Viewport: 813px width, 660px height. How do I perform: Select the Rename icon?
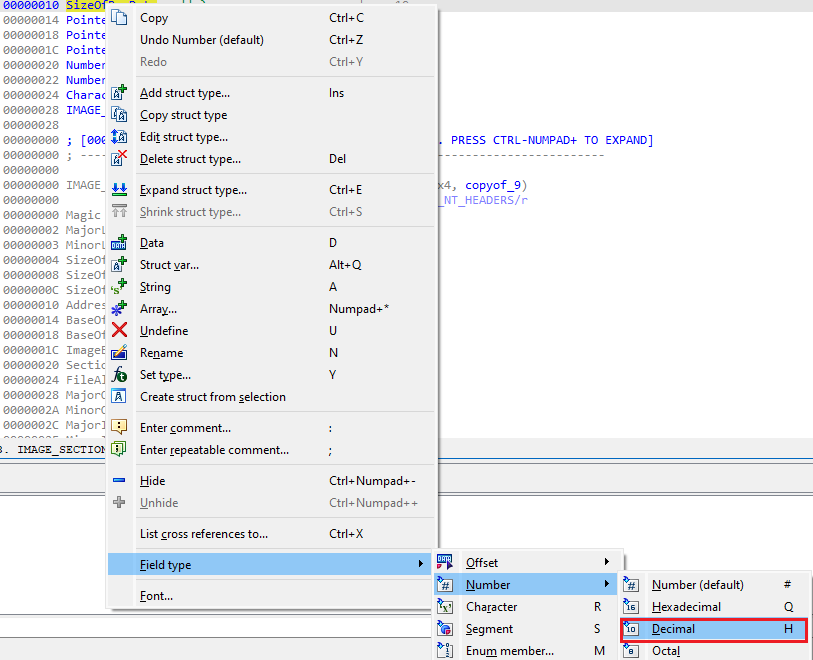click(119, 352)
